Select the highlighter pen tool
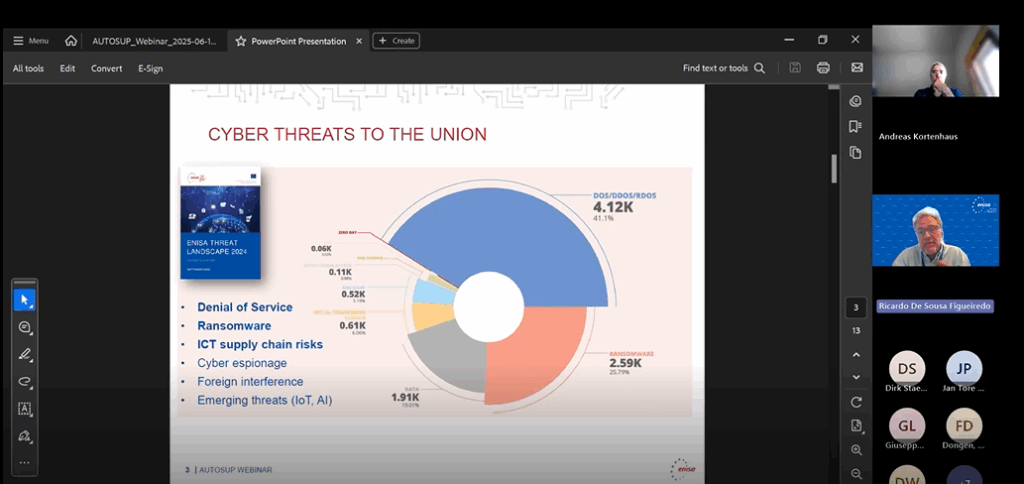The height and width of the screenshot is (484, 1024). point(25,354)
